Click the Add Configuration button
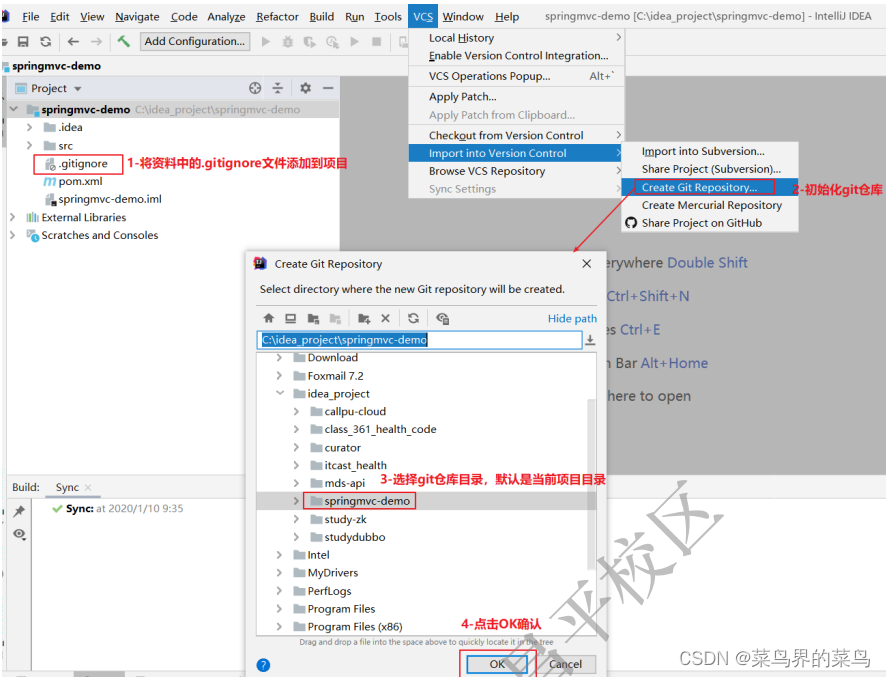886x677 pixels. [195, 41]
